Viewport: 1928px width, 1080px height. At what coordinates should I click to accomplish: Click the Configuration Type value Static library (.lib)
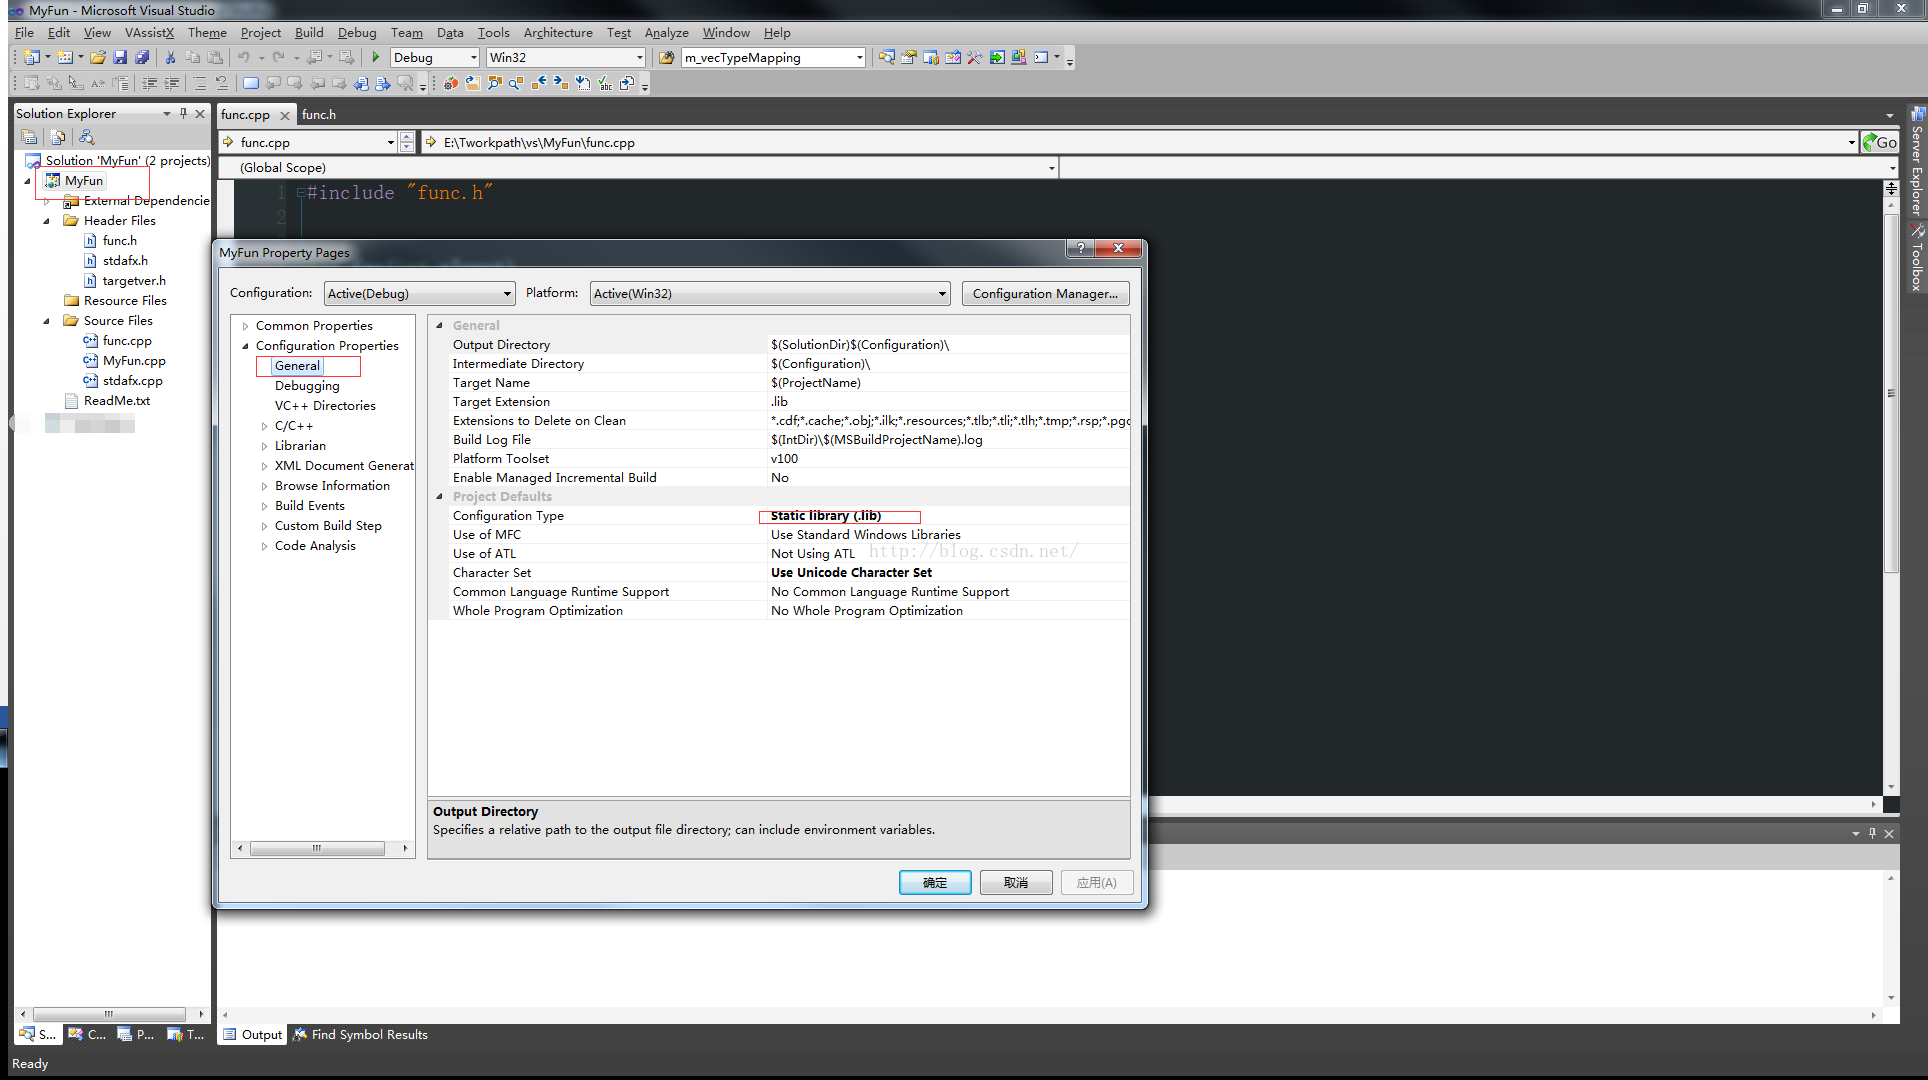click(826, 516)
